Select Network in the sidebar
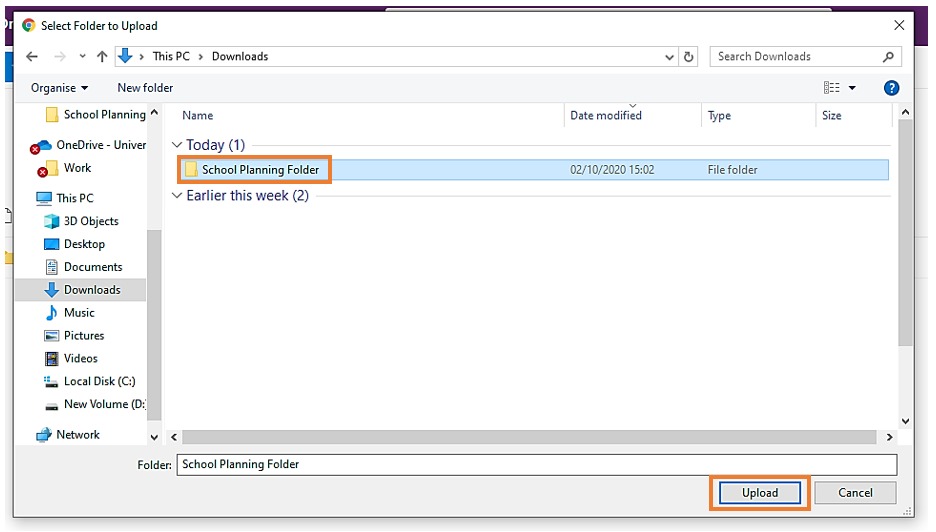This screenshot has width=936, height=532. coord(78,435)
